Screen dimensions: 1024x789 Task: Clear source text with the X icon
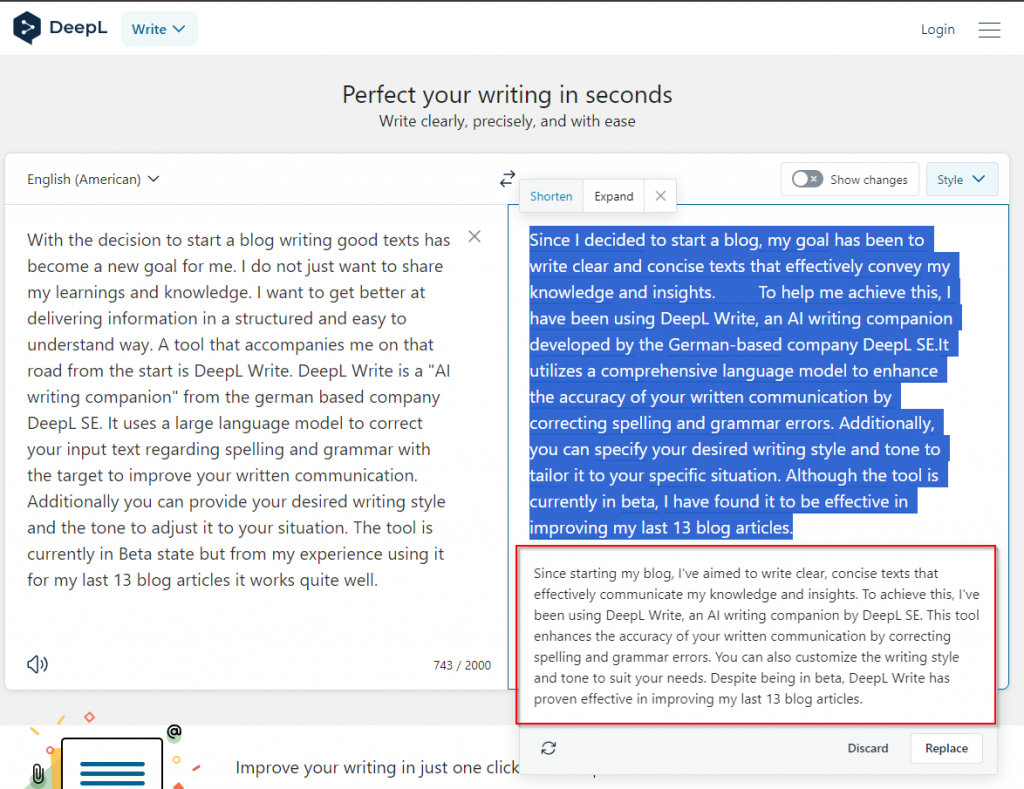tap(475, 236)
